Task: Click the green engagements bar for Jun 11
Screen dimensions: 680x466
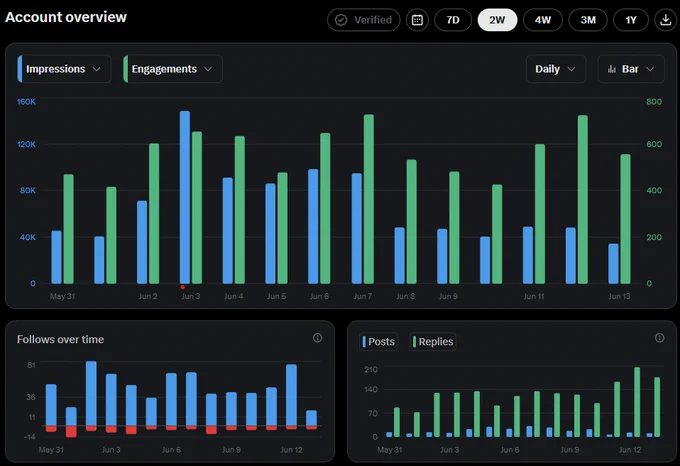Action: [x=540, y=214]
